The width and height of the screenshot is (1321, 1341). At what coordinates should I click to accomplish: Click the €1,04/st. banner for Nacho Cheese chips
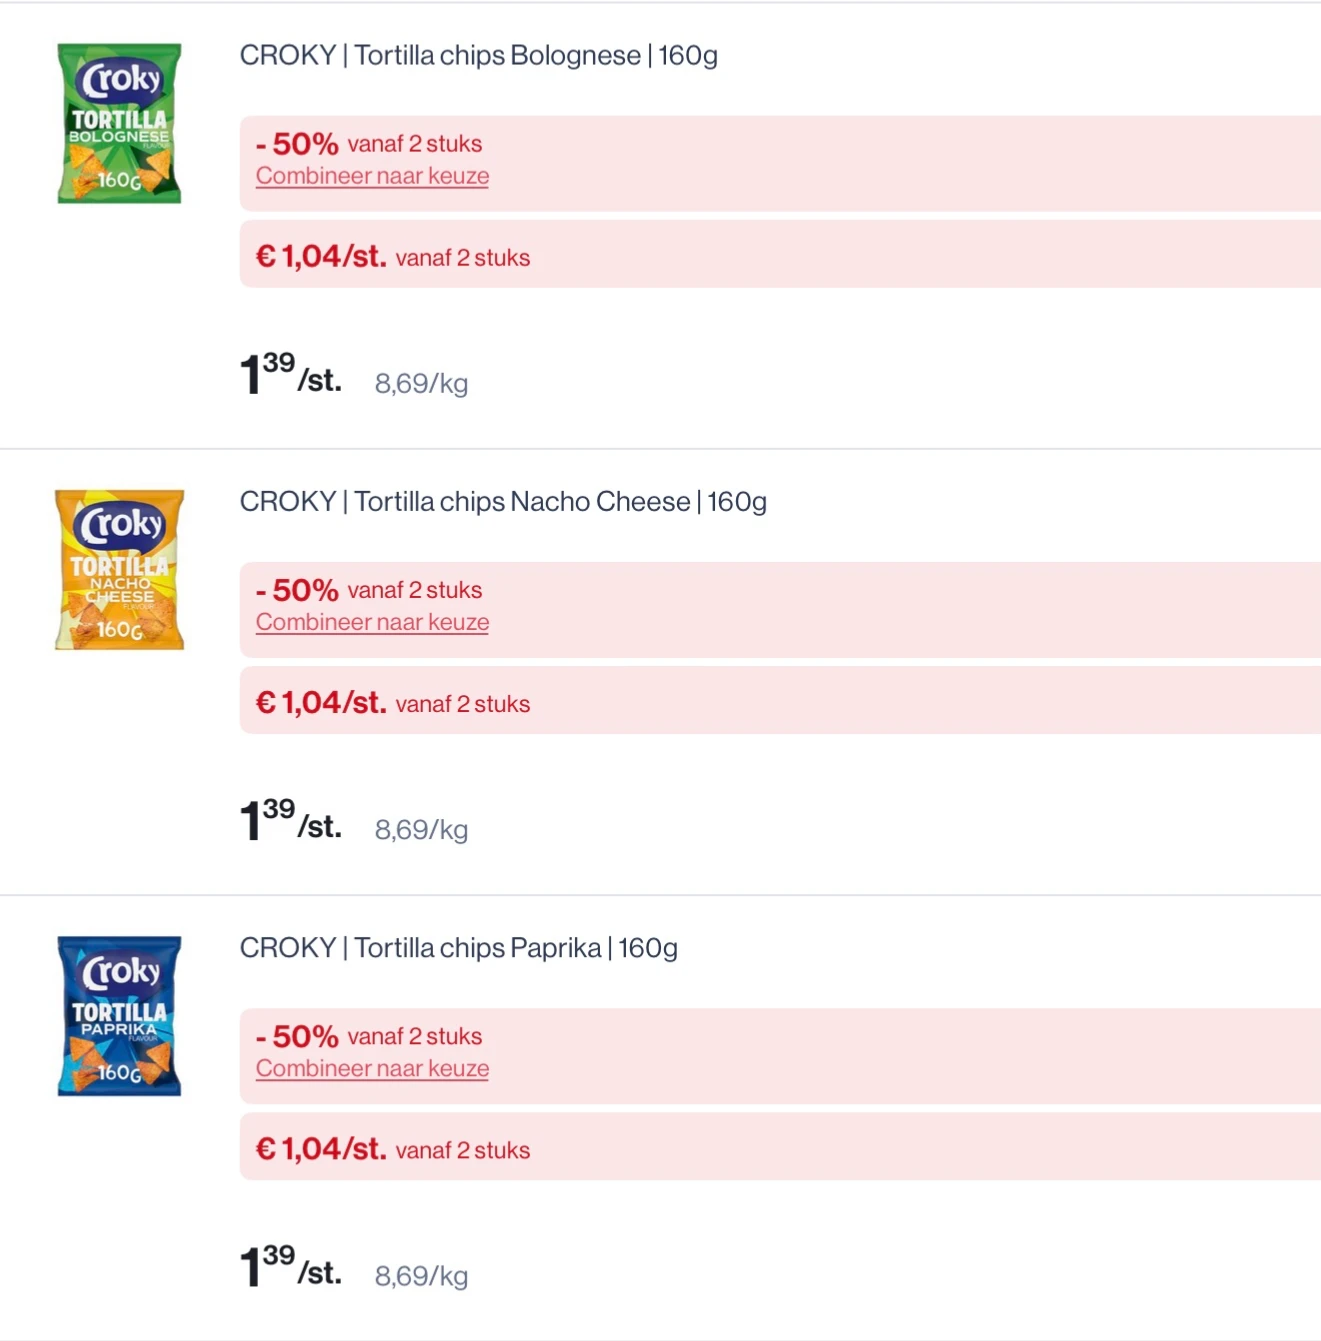tap(321, 702)
